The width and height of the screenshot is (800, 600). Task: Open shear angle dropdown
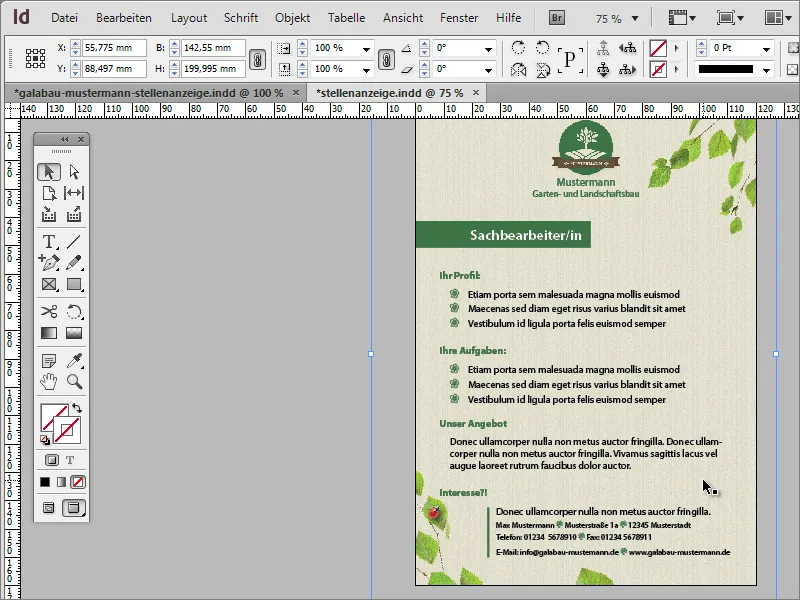click(488, 69)
